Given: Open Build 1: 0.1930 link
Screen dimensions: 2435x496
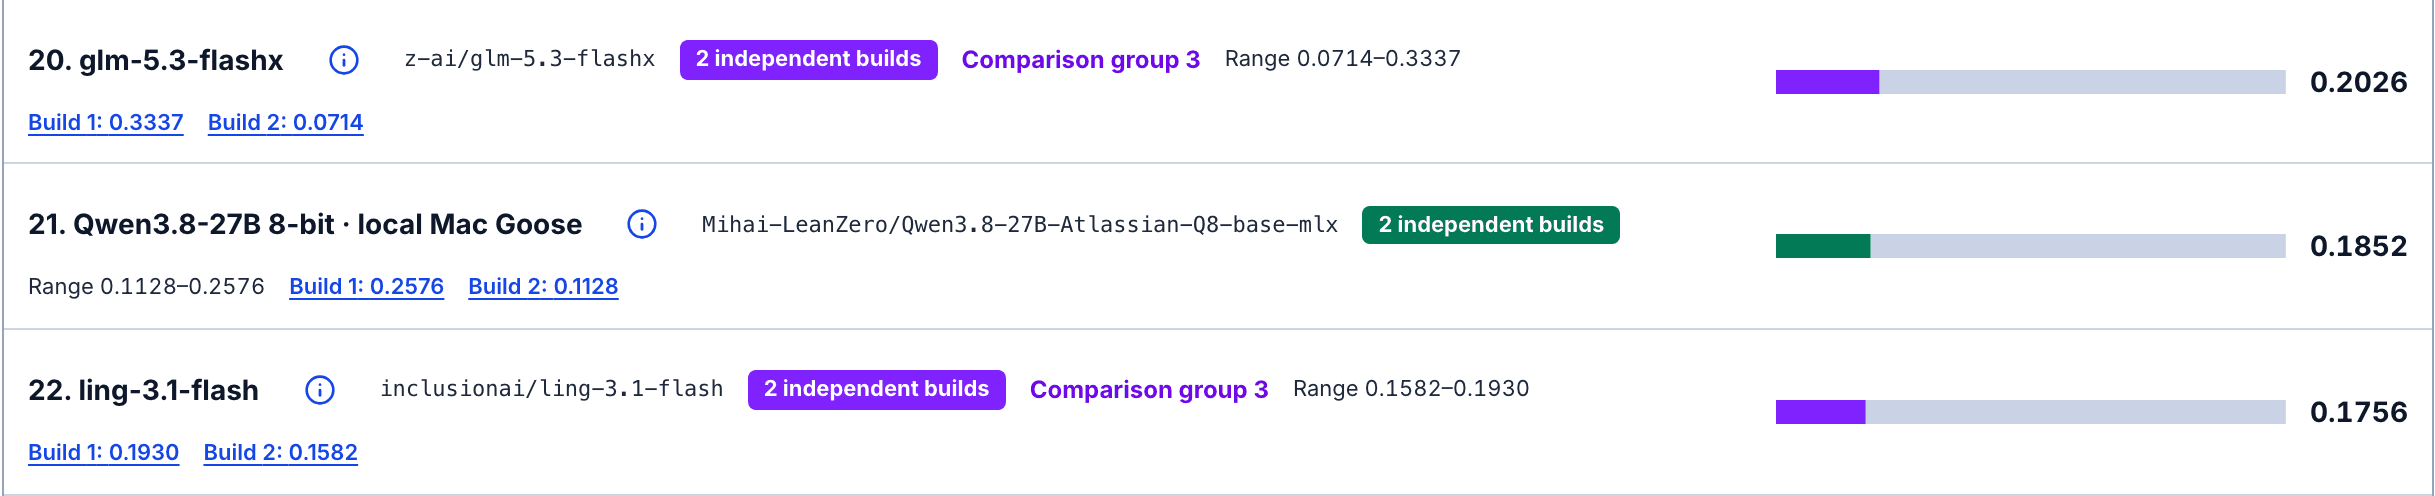Looking at the screenshot, I should [104, 452].
